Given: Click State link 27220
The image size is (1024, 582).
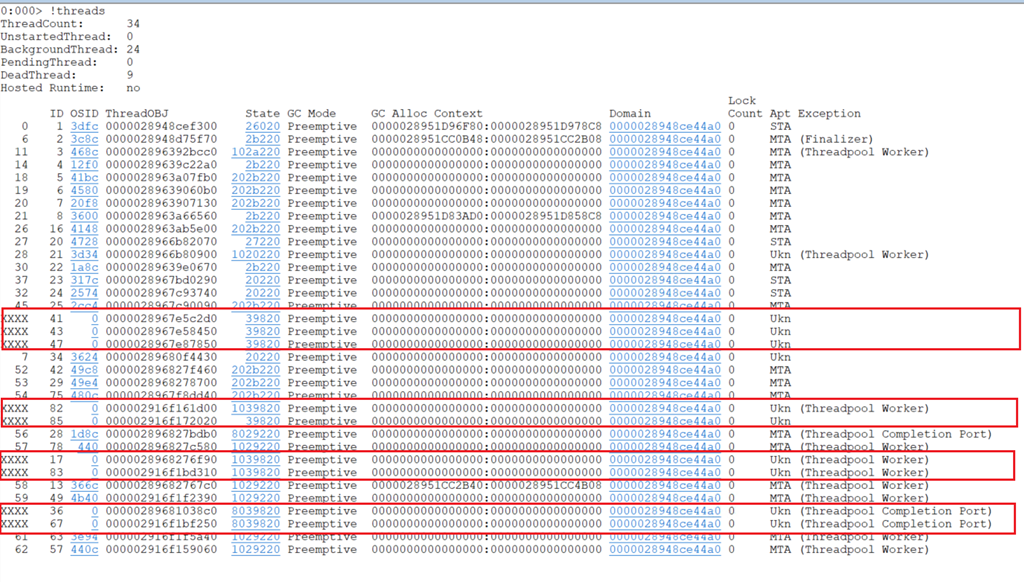Looking at the screenshot, I should (263, 242).
